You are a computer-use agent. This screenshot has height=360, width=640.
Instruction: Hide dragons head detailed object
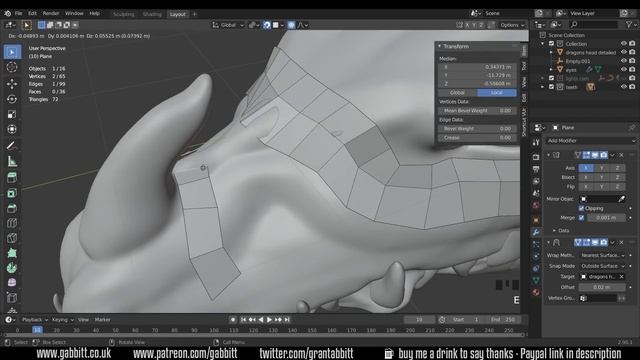[x=623, y=52]
